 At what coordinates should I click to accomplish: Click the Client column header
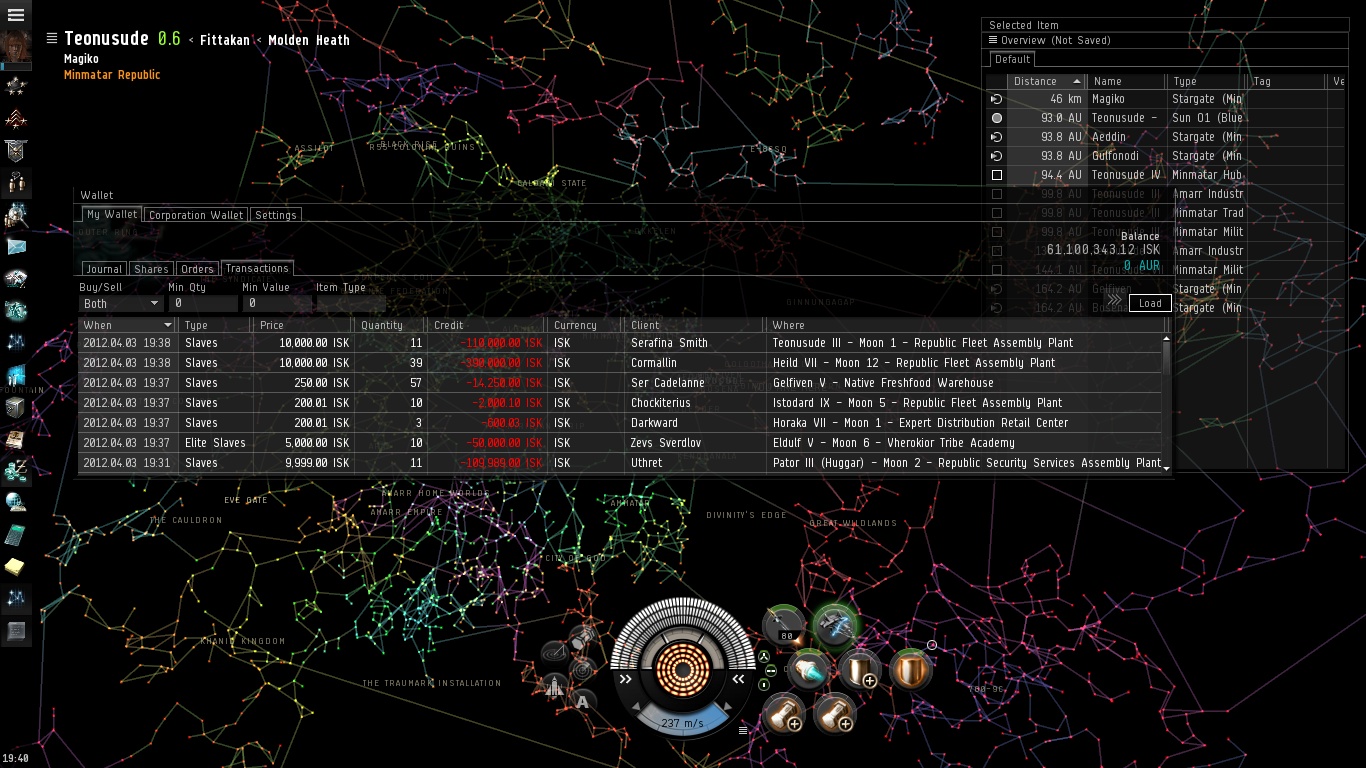coord(695,325)
